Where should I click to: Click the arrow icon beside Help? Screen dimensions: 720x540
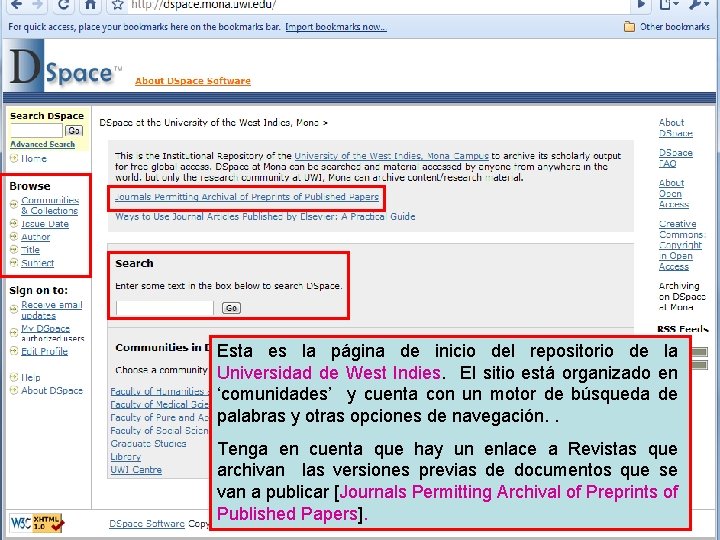click(x=14, y=377)
